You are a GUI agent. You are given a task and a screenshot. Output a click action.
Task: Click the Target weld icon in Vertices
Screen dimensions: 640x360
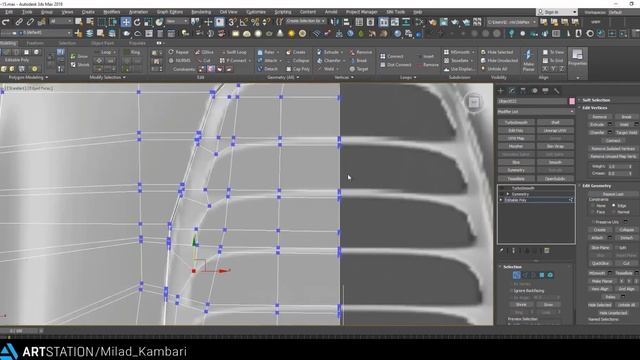[359, 69]
